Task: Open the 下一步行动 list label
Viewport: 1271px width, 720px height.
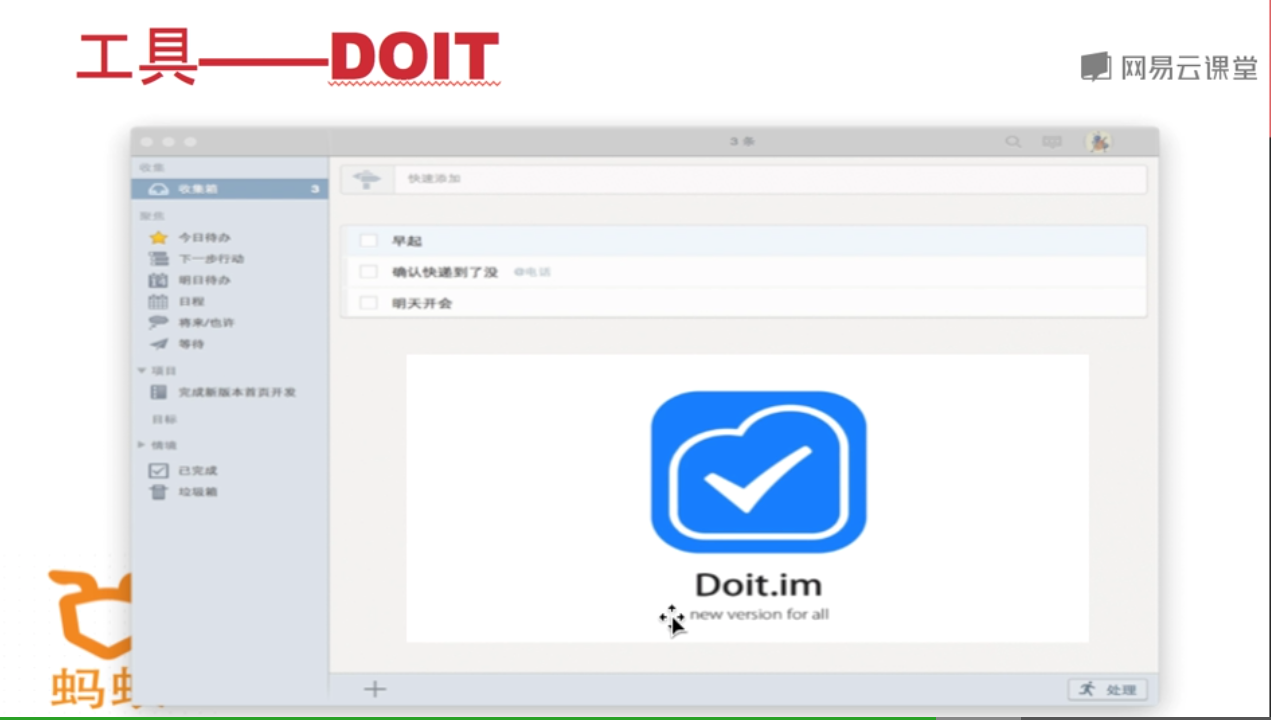Action: [x=211, y=259]
